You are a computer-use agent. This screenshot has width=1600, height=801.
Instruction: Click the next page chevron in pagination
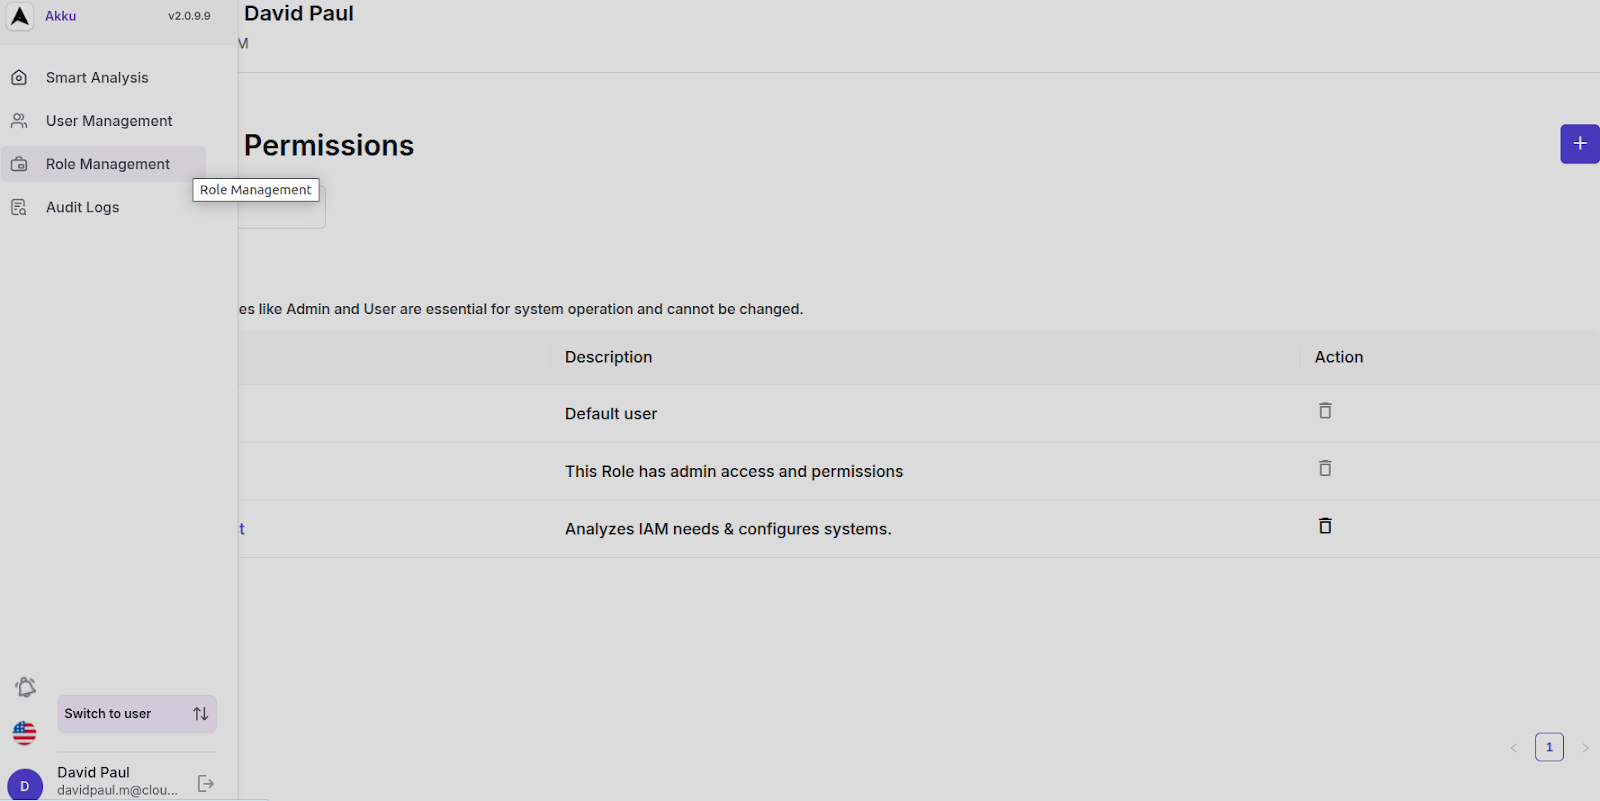pos(1585,747)
